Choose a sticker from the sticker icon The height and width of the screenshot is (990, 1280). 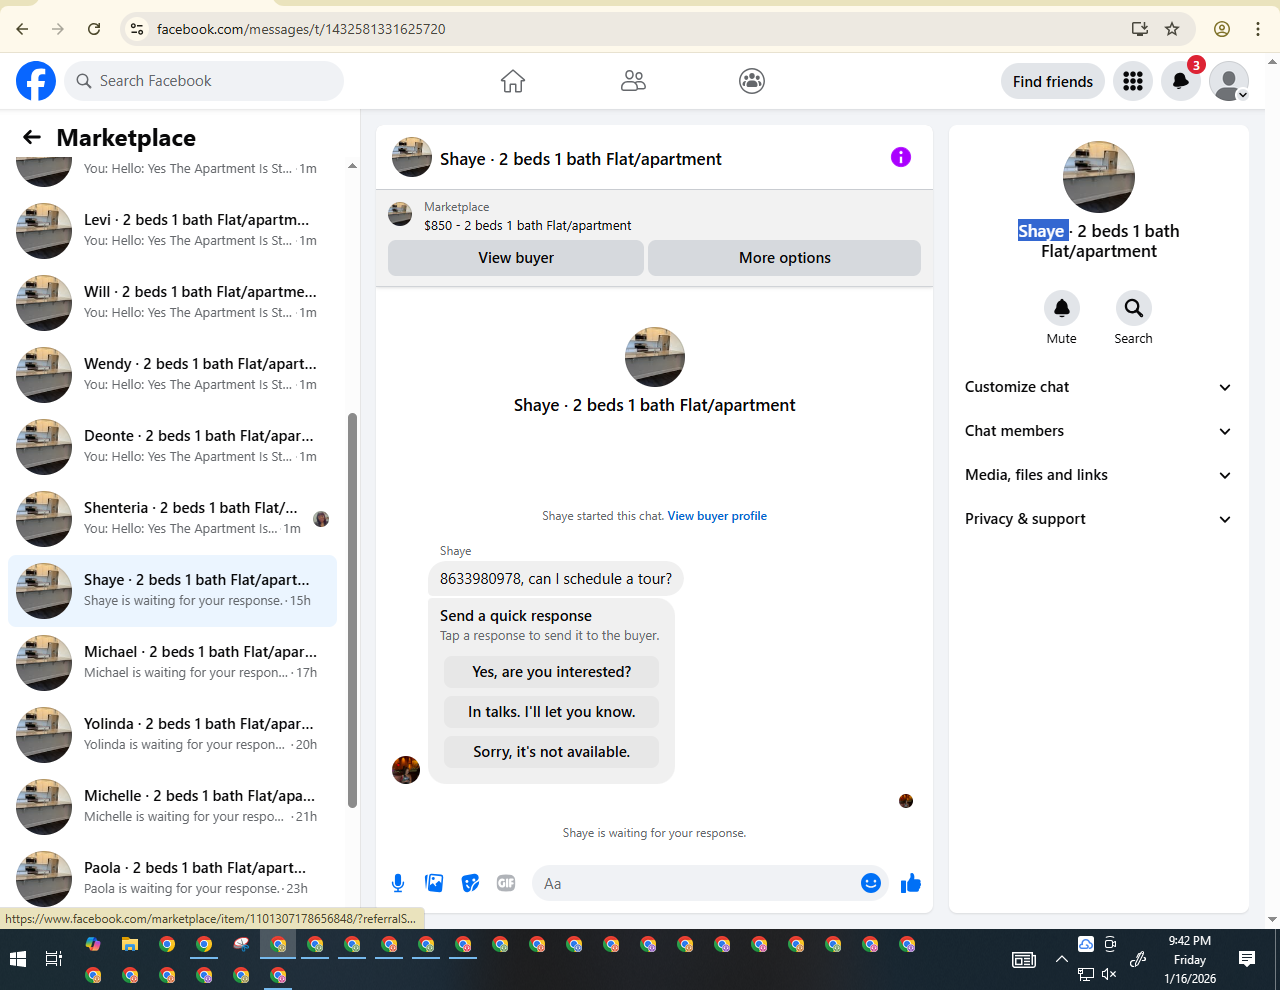click(x=470, y=883)
